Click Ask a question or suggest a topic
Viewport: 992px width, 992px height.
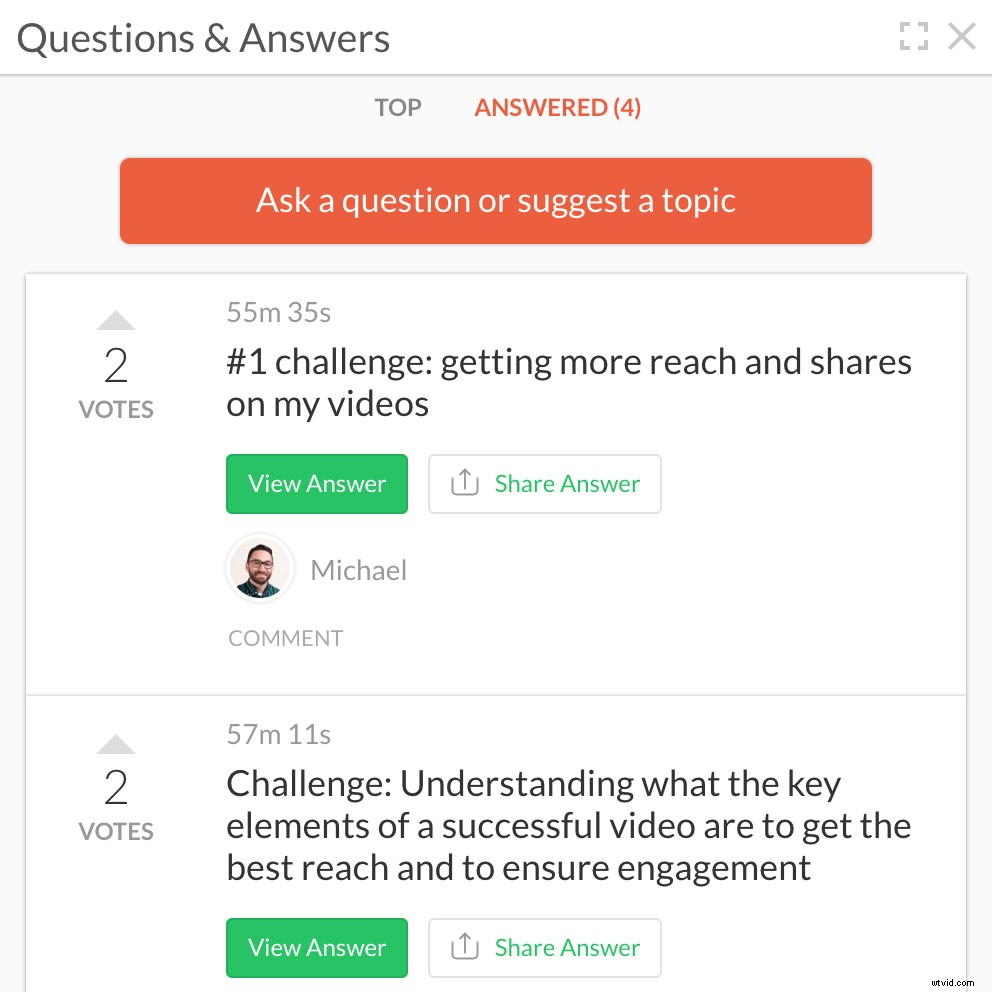pyautogui.click(x=496, y=200)
